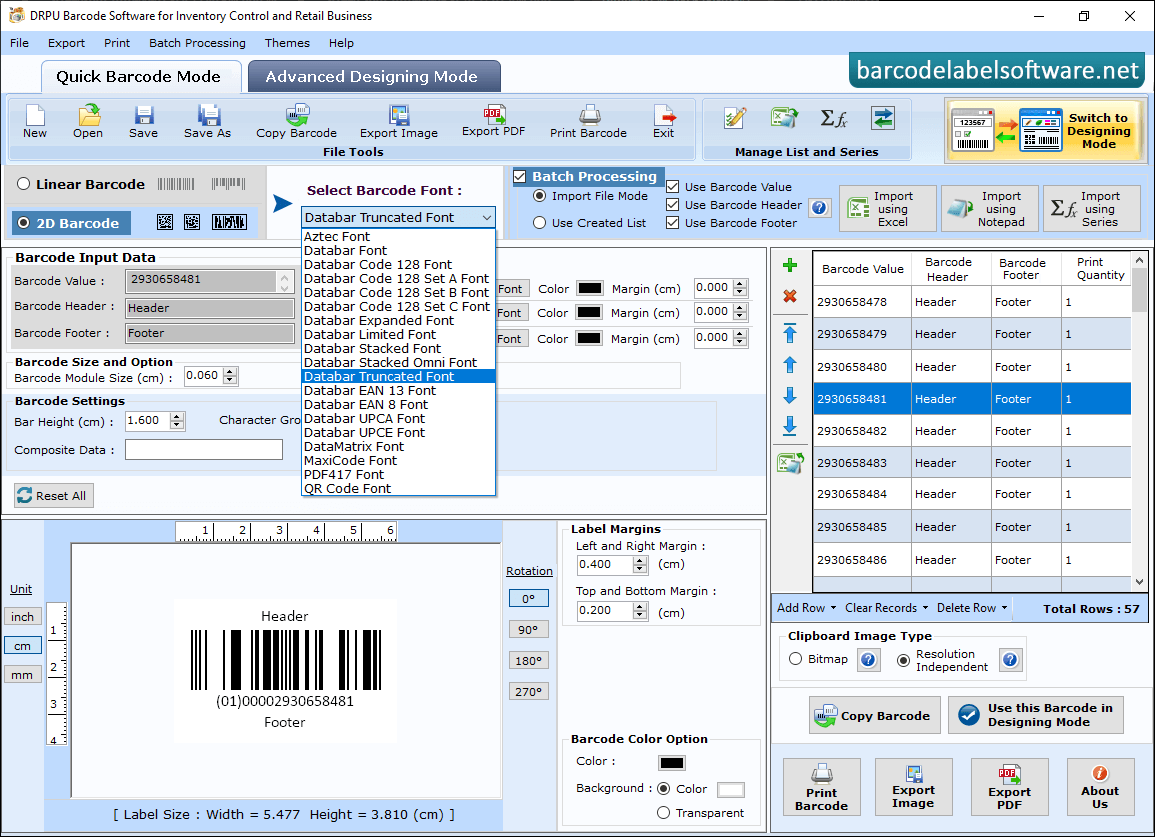This screenshot has height=837, width=1155.
Task: Open the edit list pencil icon
Action: [x=734, y=118]
